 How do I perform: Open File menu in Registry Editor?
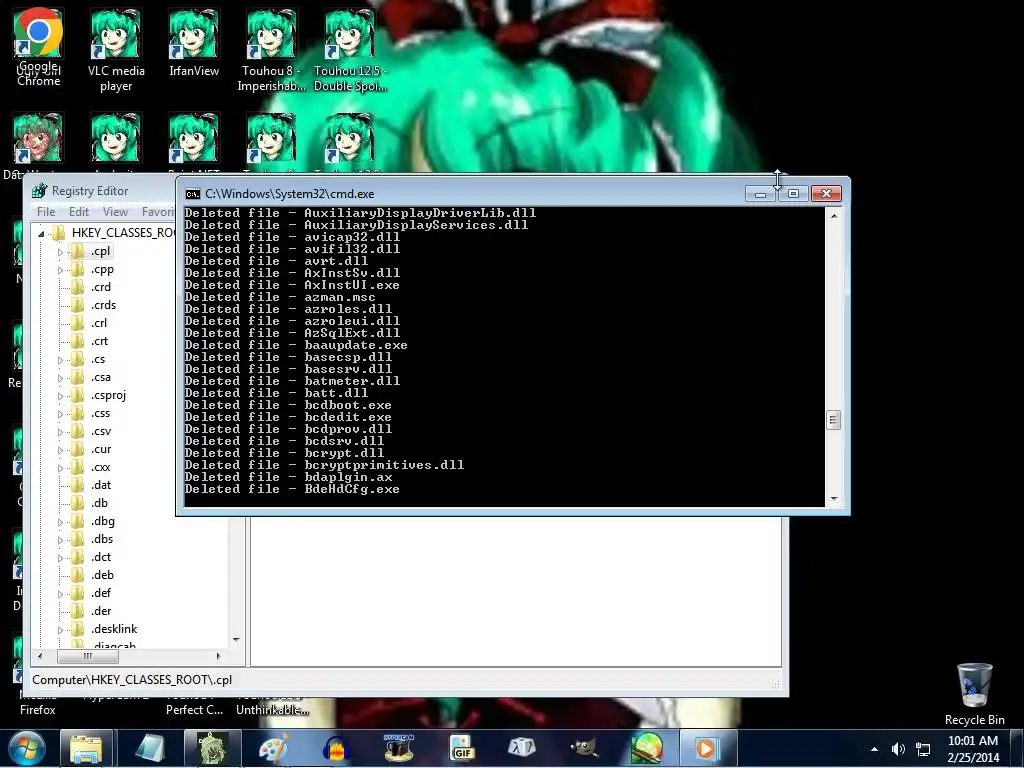point(46,212)
